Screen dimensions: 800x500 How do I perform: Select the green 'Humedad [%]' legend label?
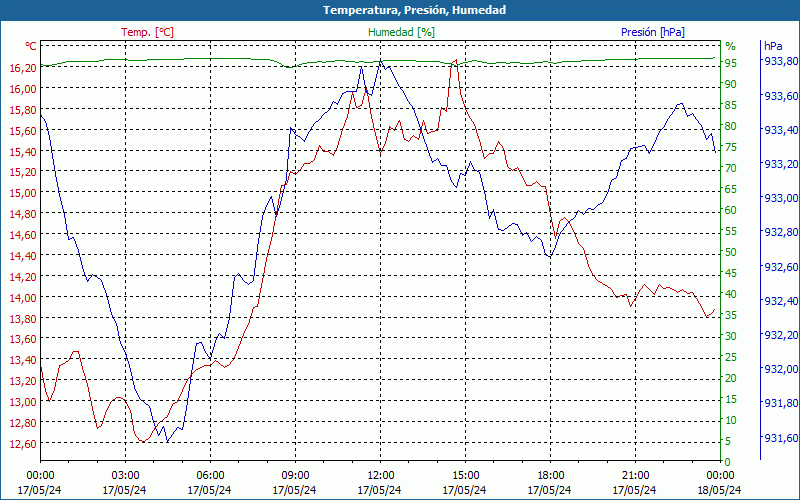point(401,32)
